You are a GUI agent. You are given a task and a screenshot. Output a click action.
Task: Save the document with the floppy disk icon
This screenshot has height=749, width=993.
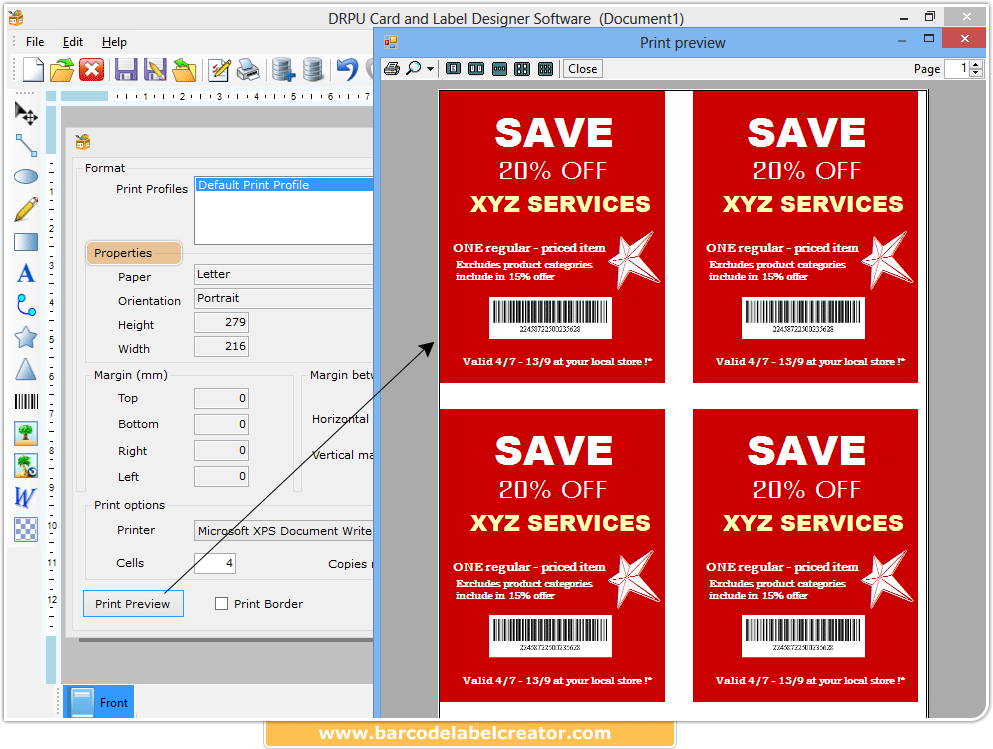126,68
